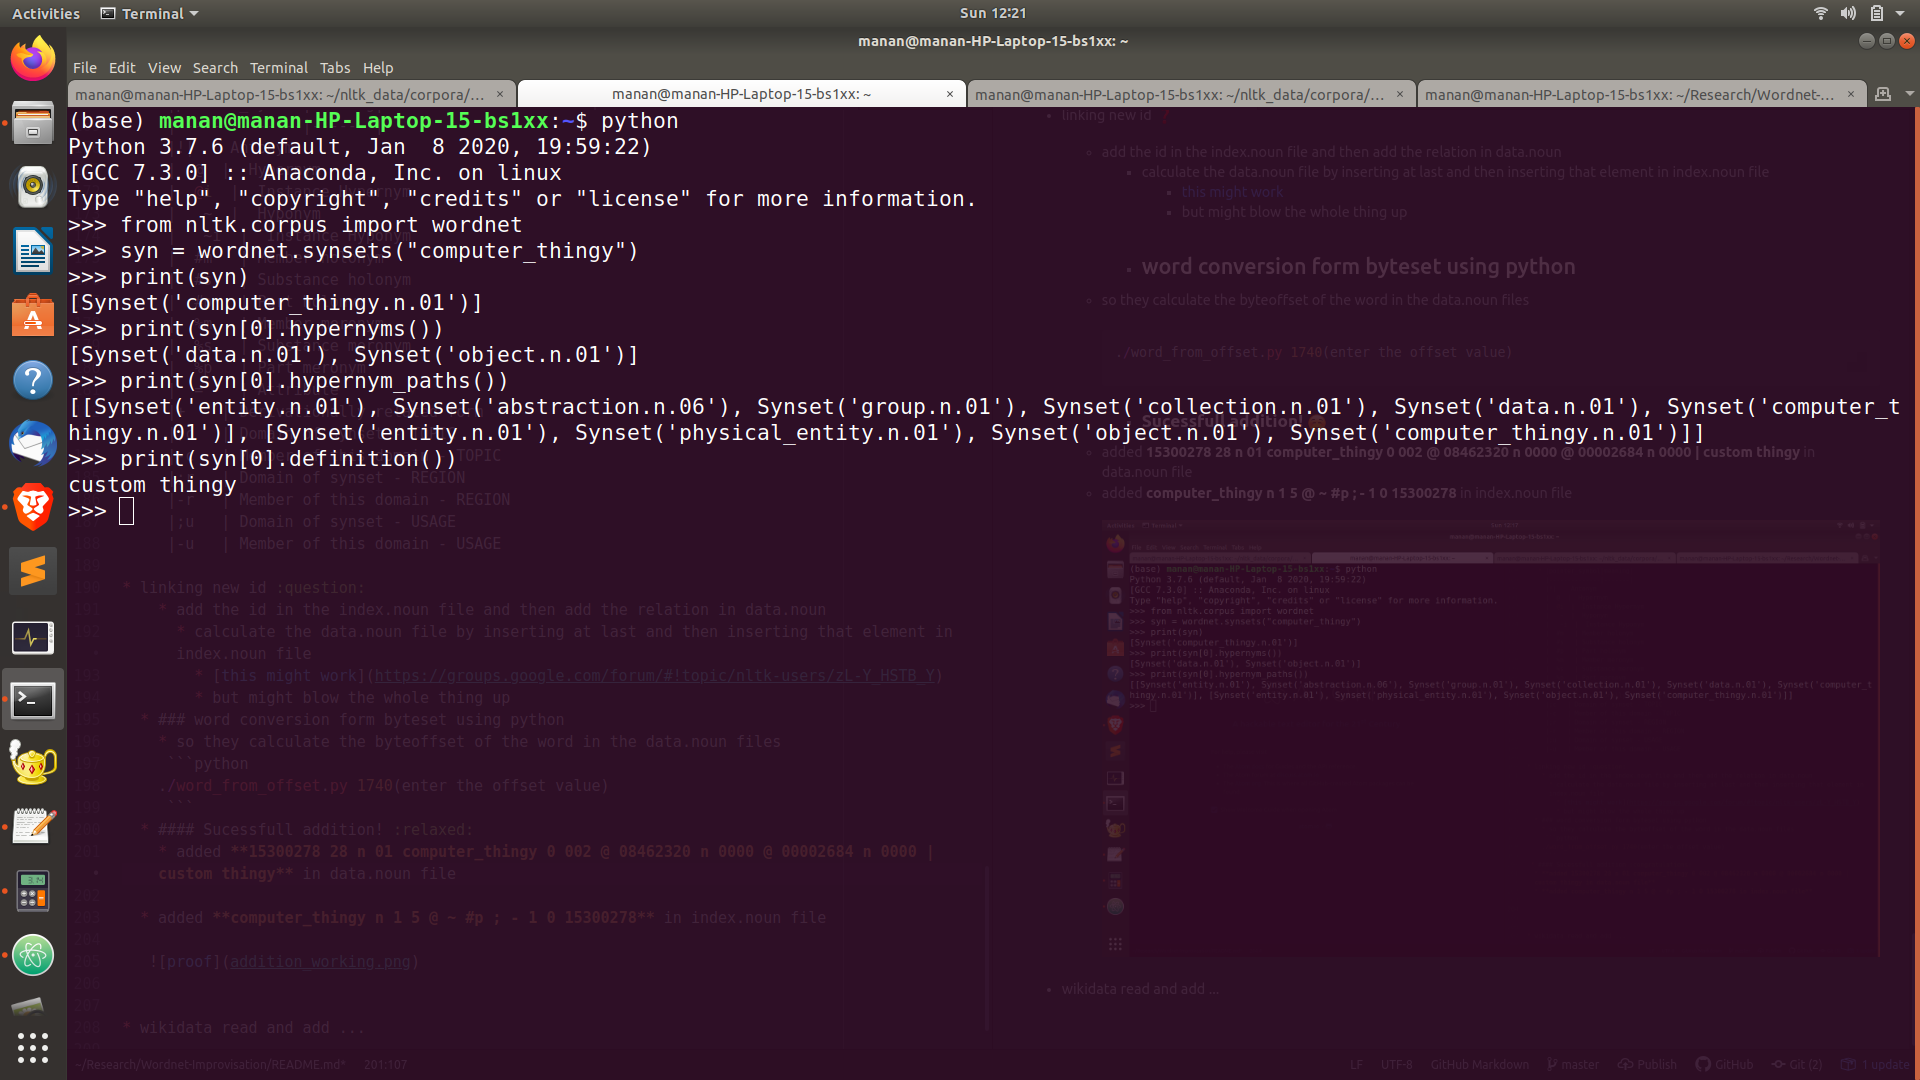Switch to the Research/Wordnet terminal tab
Image resolution: width=1920 pixels, height=1080 pixels.
[x=1630, y=94]
